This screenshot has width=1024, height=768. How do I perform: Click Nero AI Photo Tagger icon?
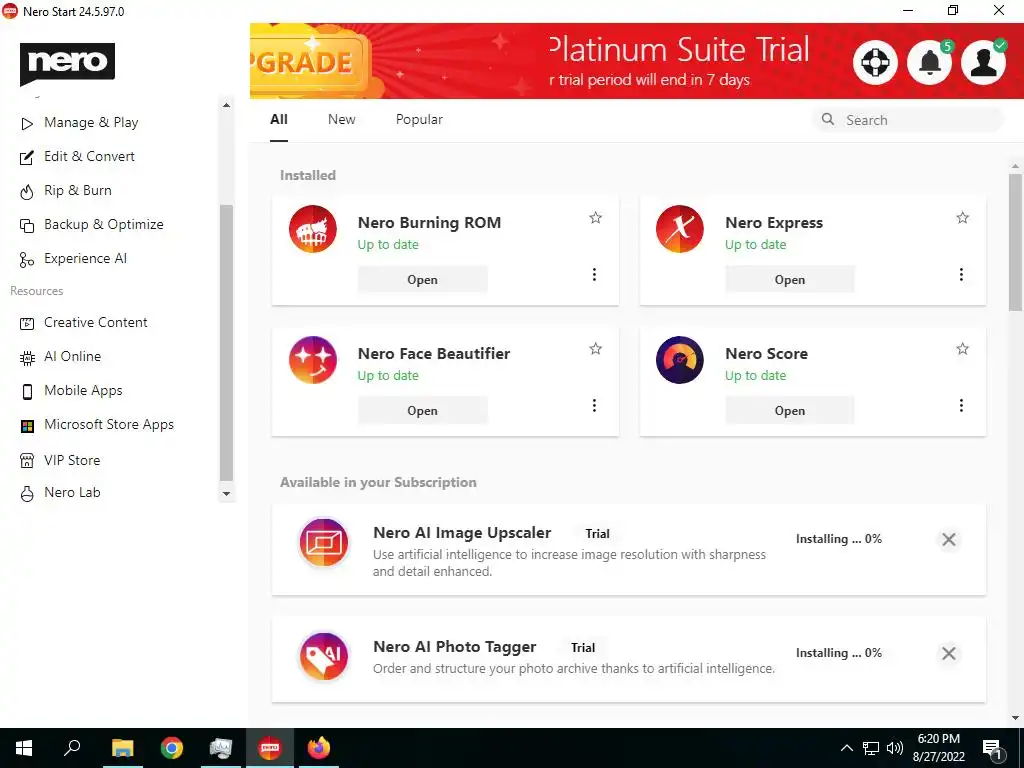pos(324,656)
